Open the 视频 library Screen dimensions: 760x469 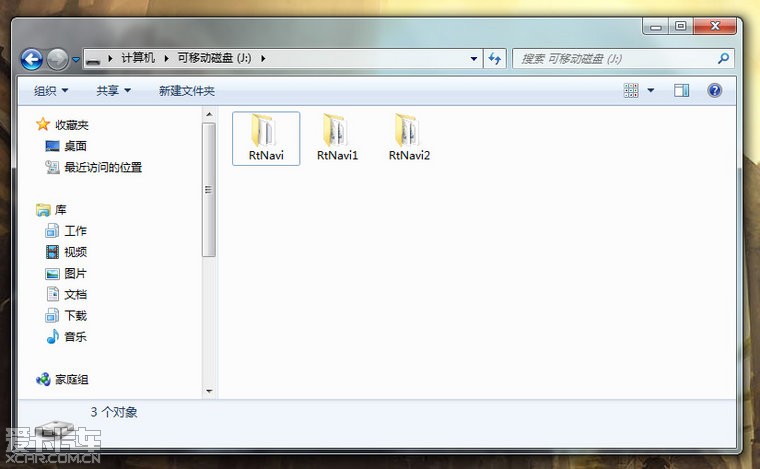tap(76, 252)
